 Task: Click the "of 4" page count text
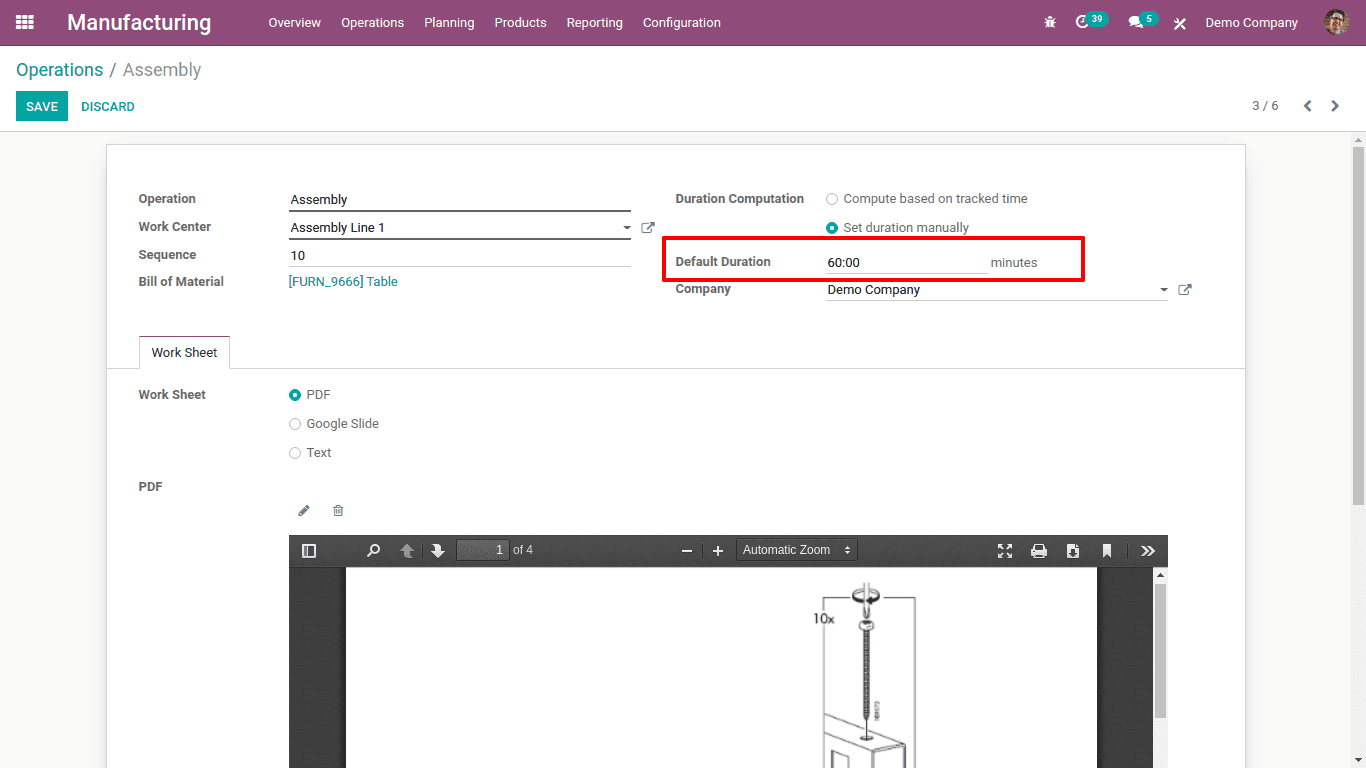tap(523, 550)
